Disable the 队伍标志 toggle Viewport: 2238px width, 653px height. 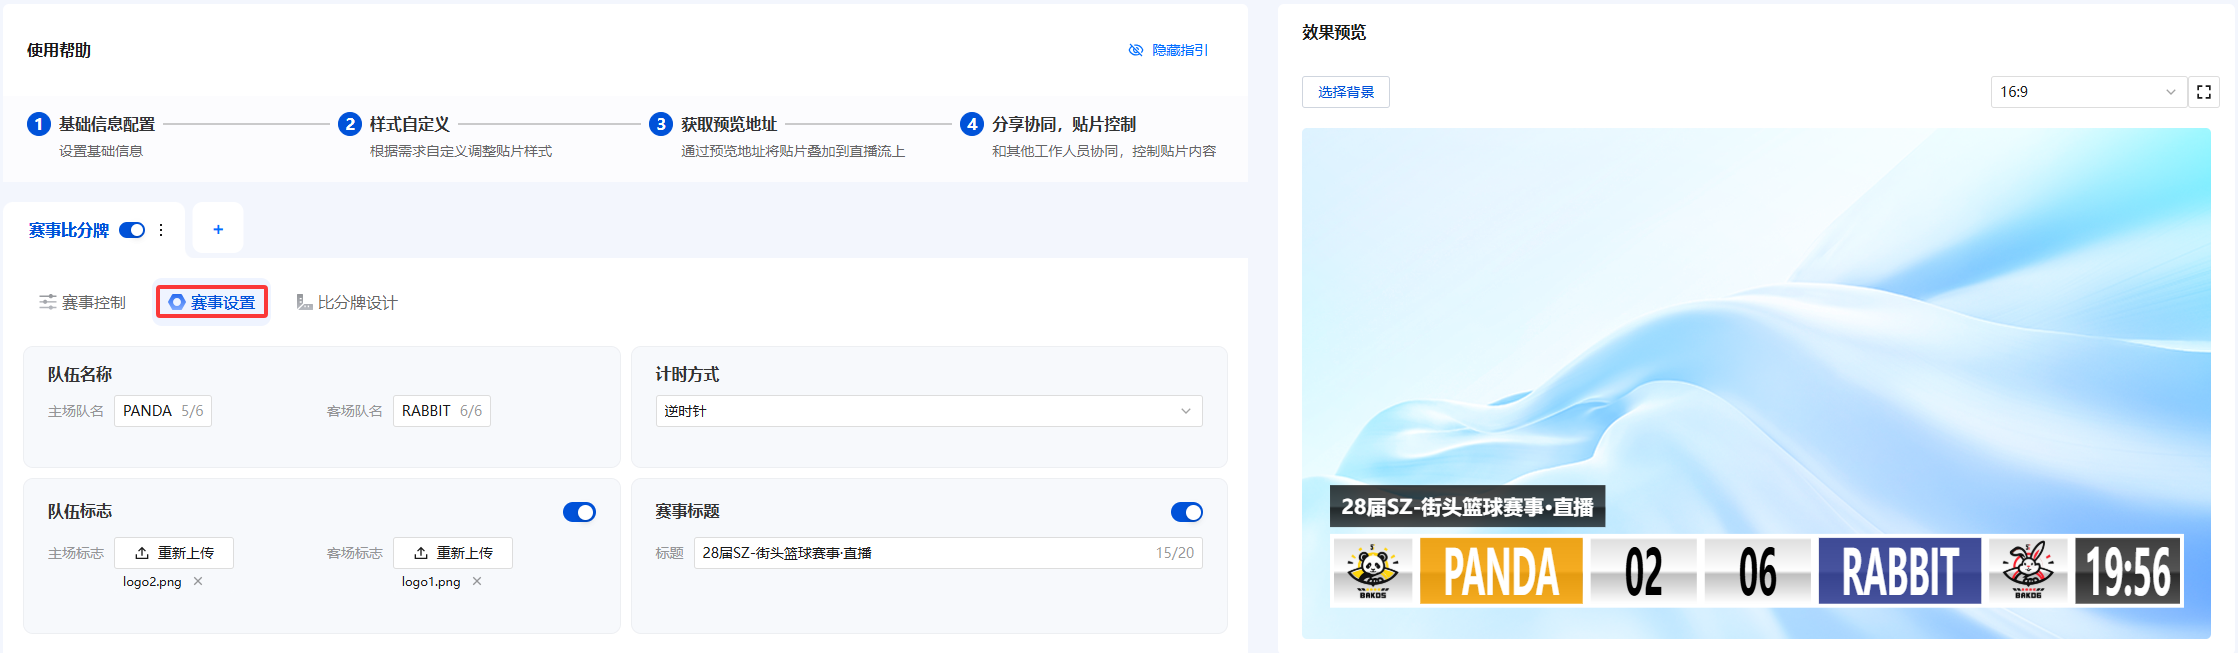[x=579, y=512]
